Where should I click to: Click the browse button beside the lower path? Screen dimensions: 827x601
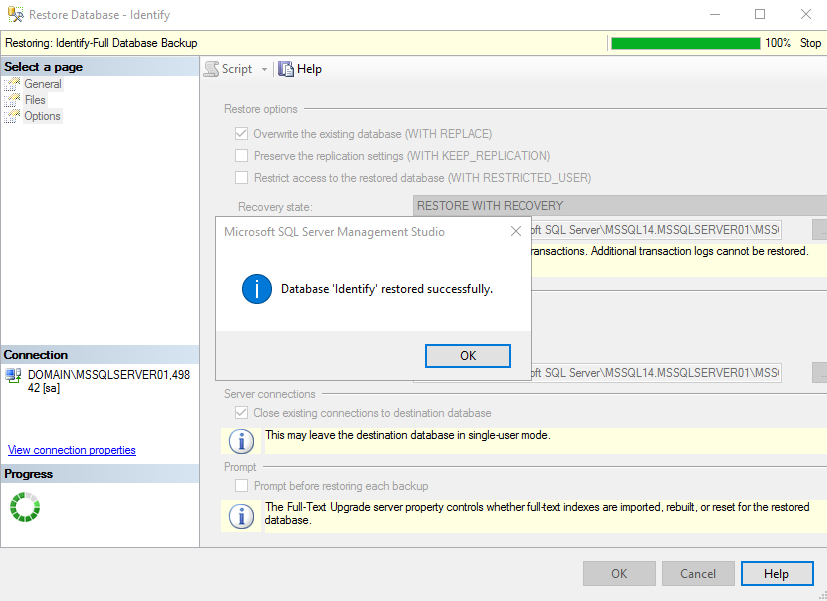tap(820, 373)
